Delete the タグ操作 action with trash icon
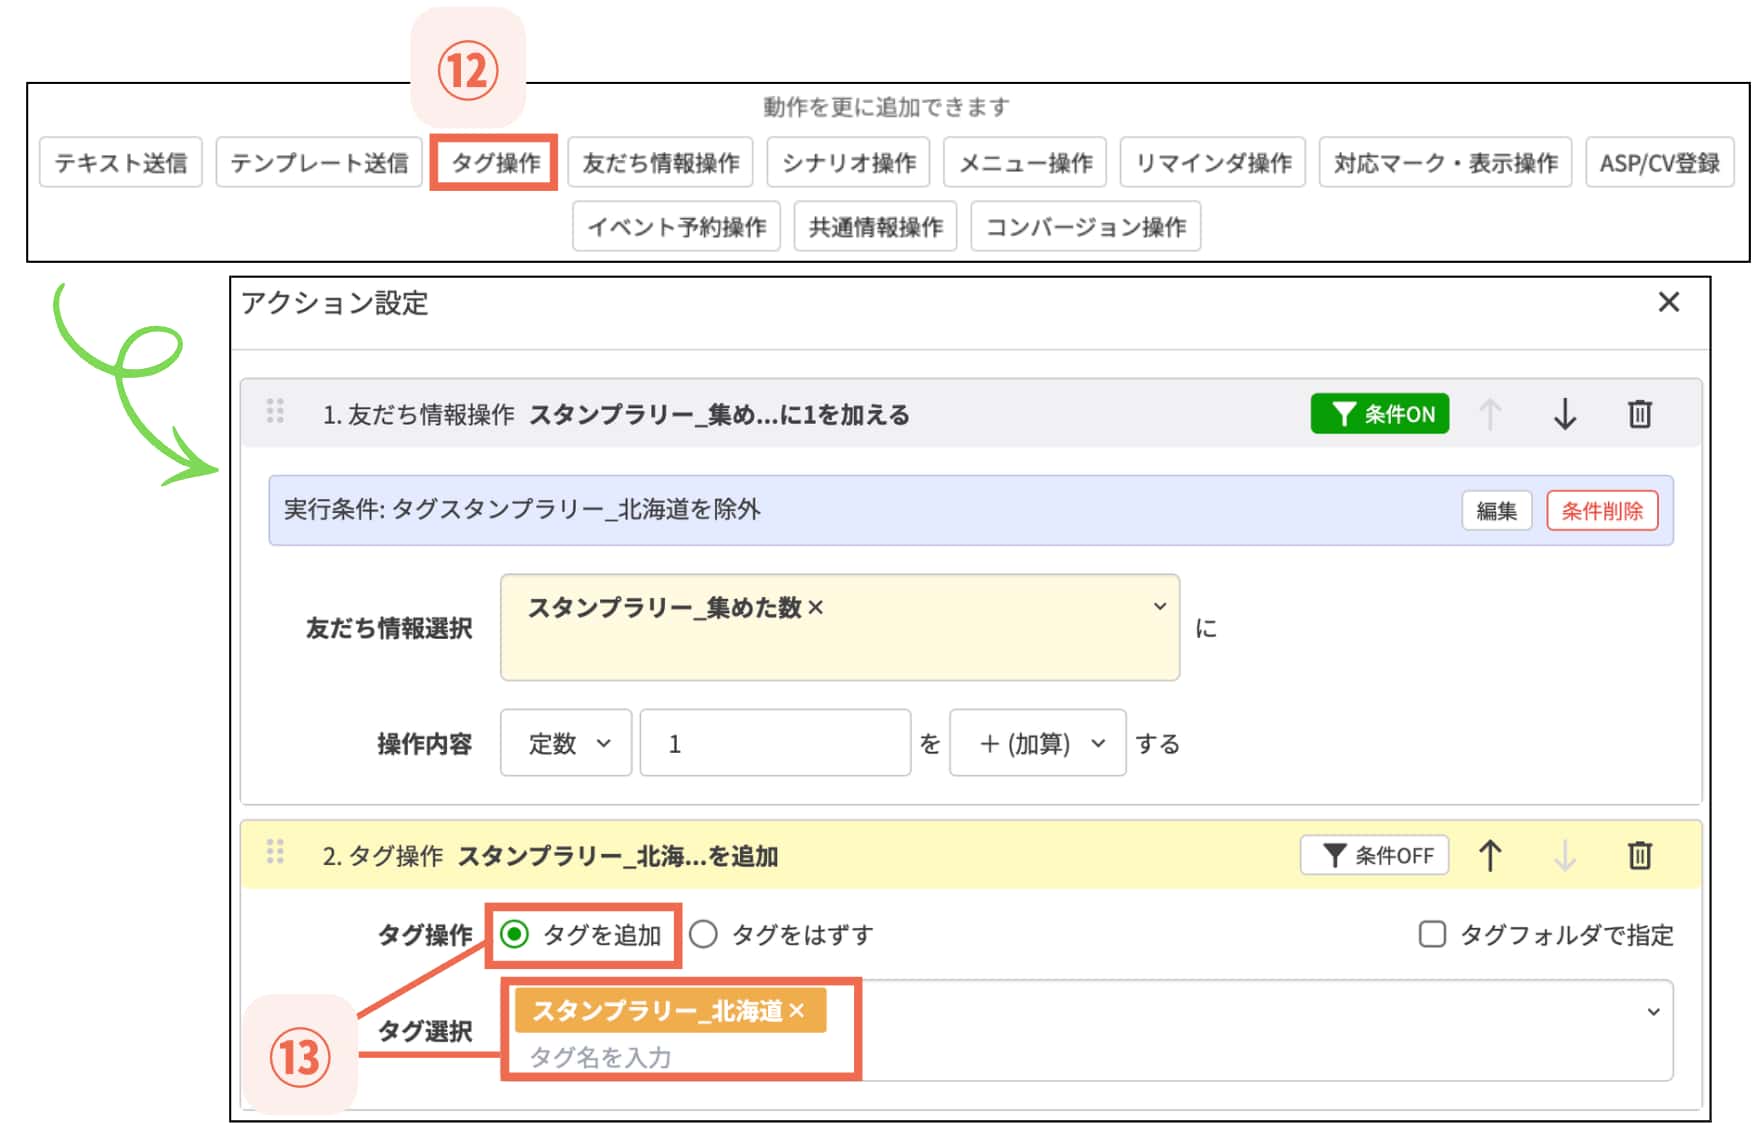The image size is (1764, 1138). pyautogui.click(x=1639, y=856)
